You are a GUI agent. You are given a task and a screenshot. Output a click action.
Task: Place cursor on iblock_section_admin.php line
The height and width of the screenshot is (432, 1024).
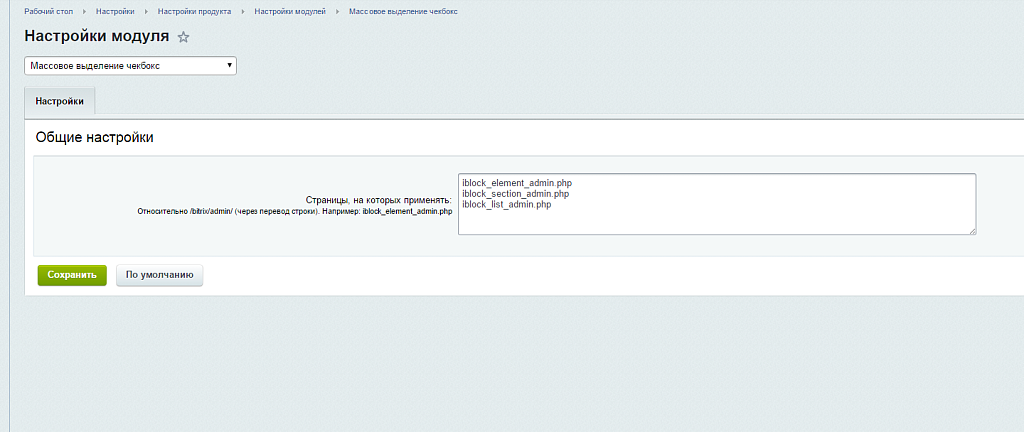tap(515, 194)
